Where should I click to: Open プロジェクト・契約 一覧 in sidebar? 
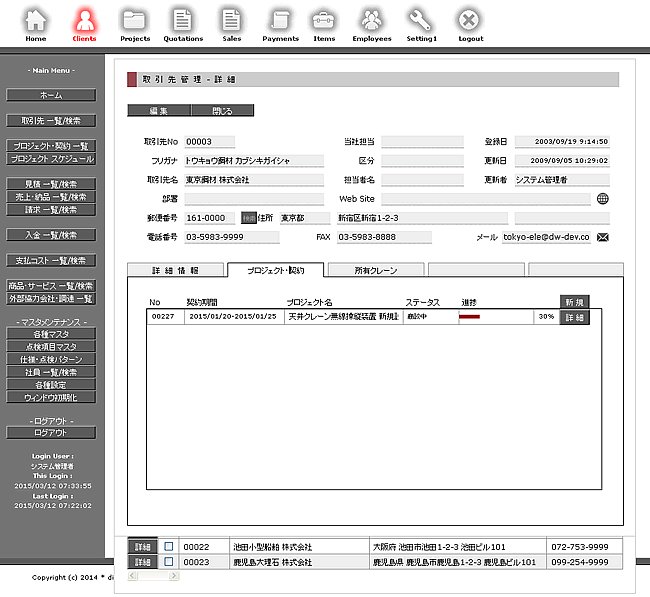point(51,146)
